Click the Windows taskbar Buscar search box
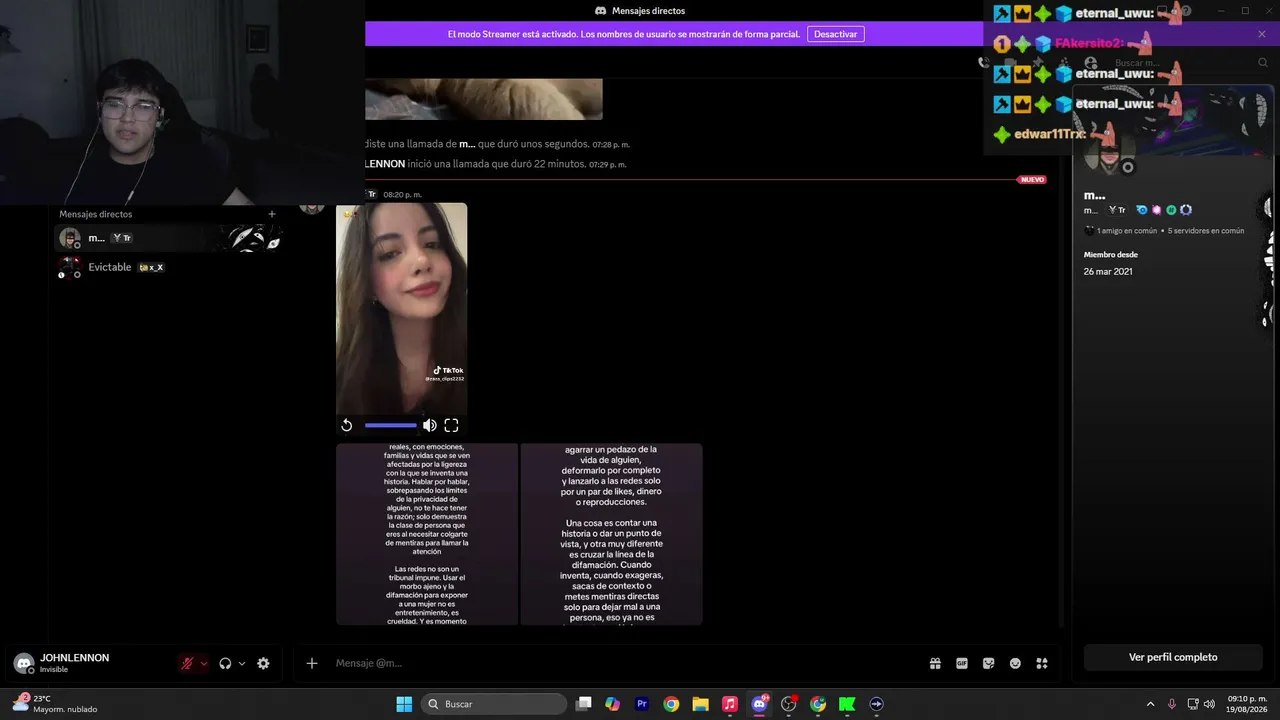The height and width of the screenshot is (720, 1280). tap(493, 704)
